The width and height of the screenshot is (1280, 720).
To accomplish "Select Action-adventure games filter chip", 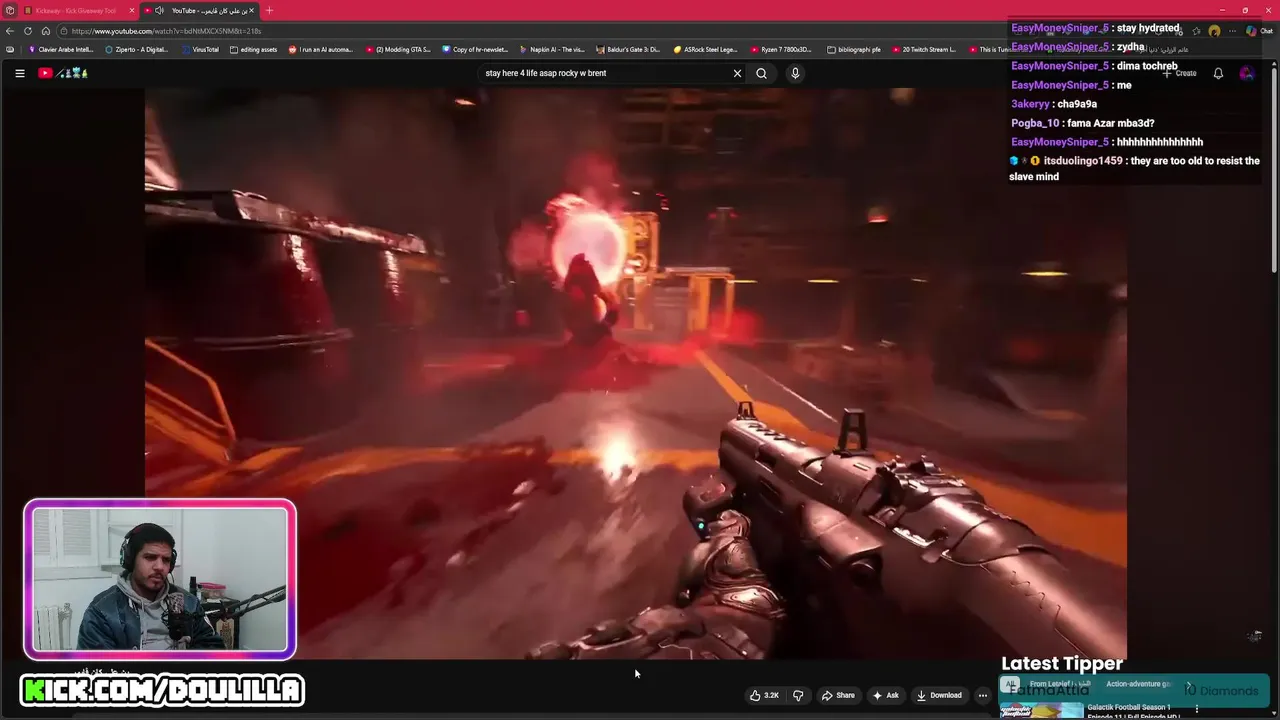I will [1138, 685].
